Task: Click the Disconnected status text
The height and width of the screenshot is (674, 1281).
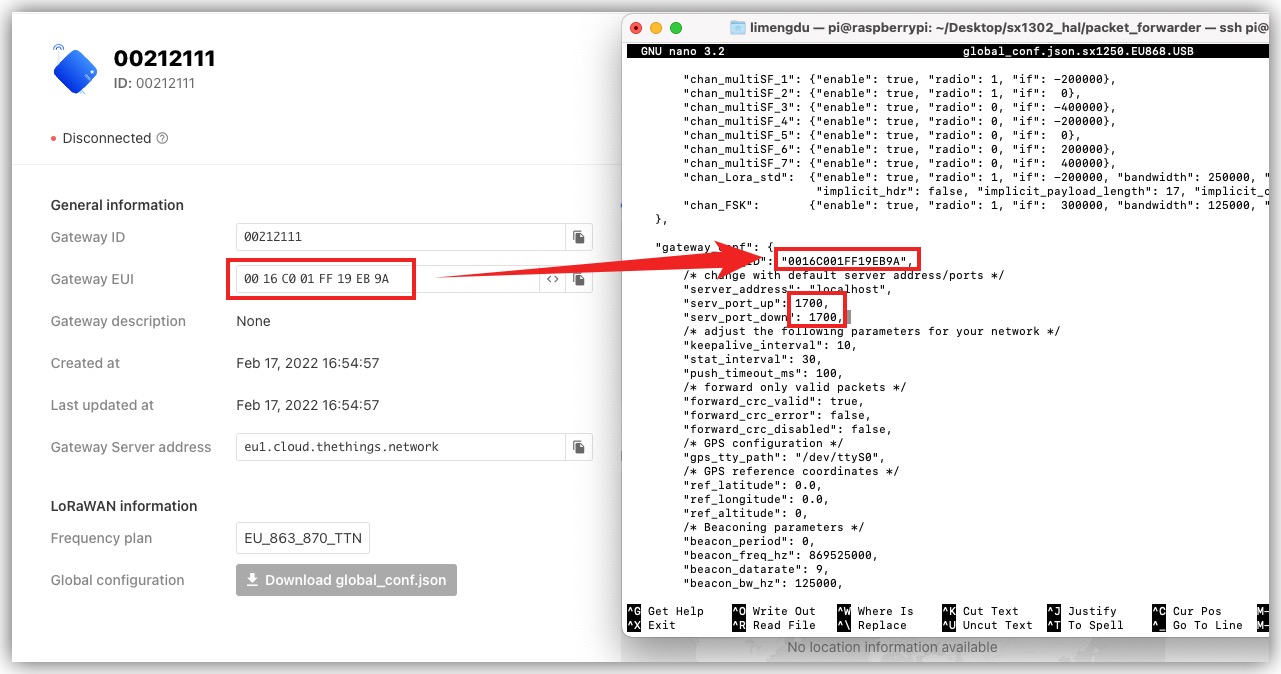Action: click(x=107, y=138)
